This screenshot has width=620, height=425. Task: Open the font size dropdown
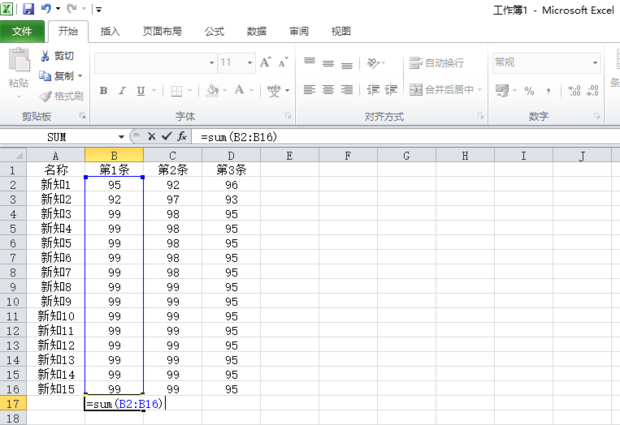click(x=250, y=62)
